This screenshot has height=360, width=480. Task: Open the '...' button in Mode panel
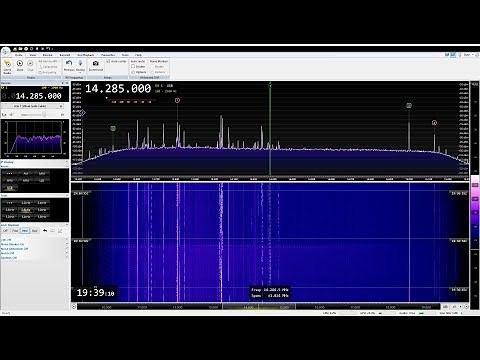click(10, 173)
